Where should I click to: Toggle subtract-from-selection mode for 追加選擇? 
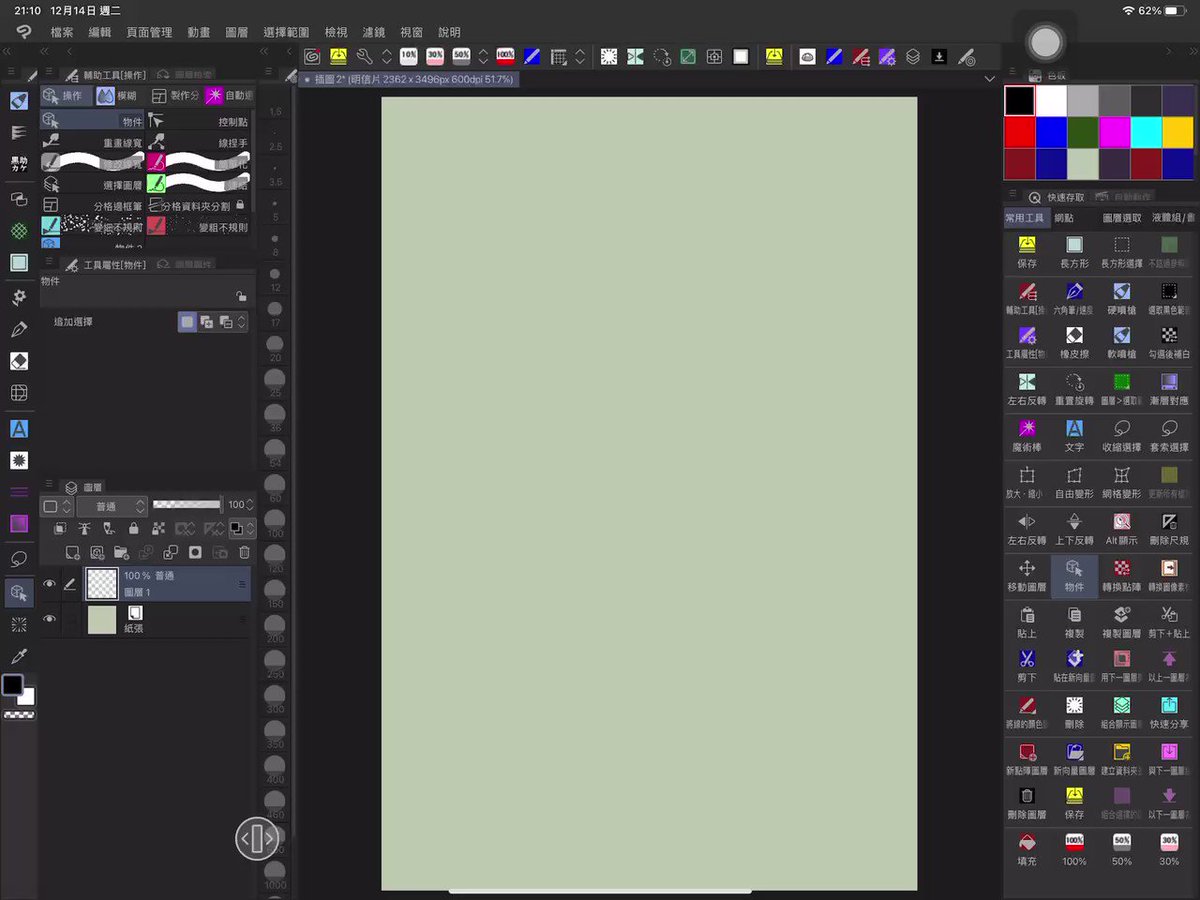pyautogui.click(x=226, y=322)
